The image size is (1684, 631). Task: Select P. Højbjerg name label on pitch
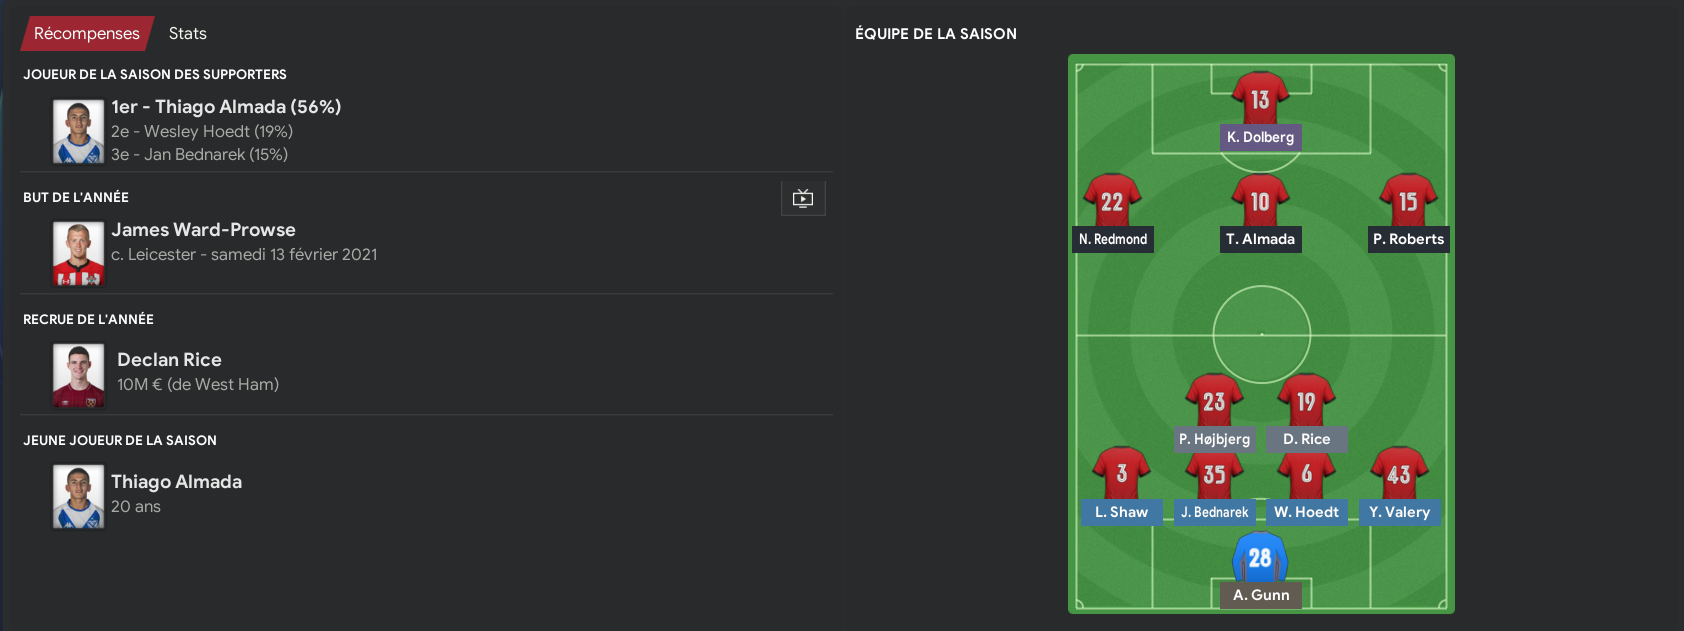(1214, 439)
